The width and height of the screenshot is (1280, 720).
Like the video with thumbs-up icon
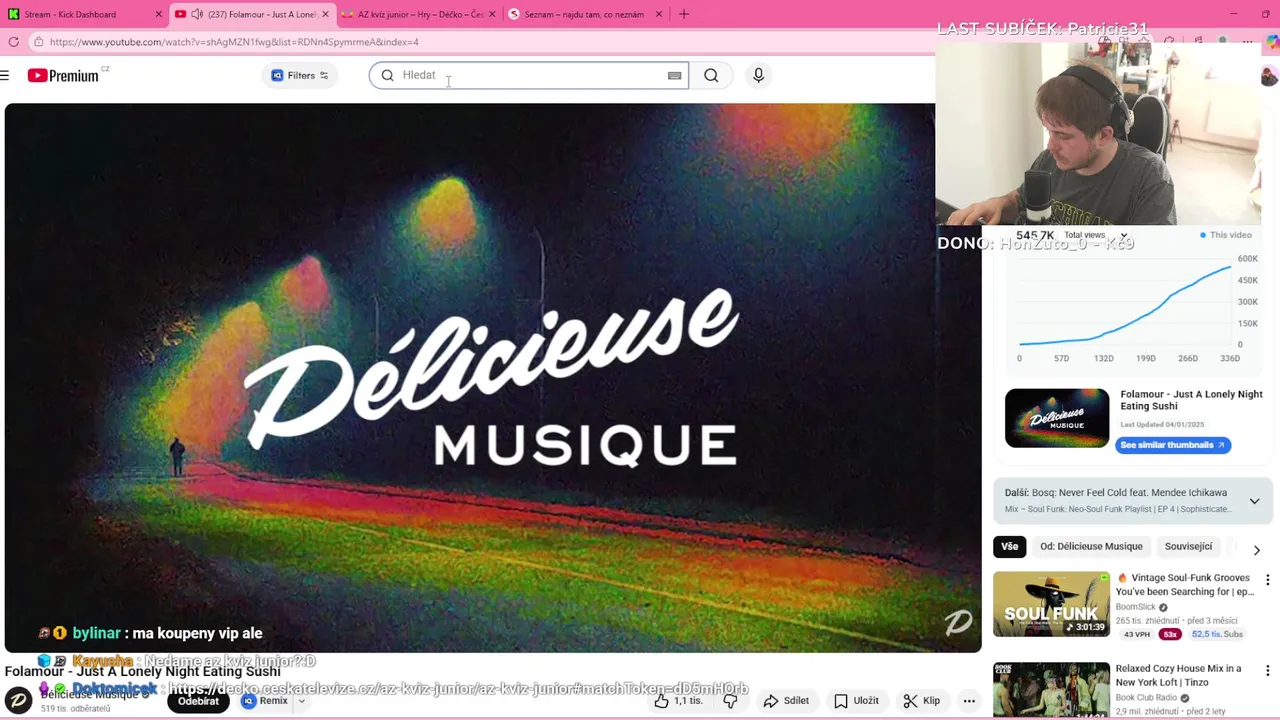pyautogui.click(x=678, y=701)
